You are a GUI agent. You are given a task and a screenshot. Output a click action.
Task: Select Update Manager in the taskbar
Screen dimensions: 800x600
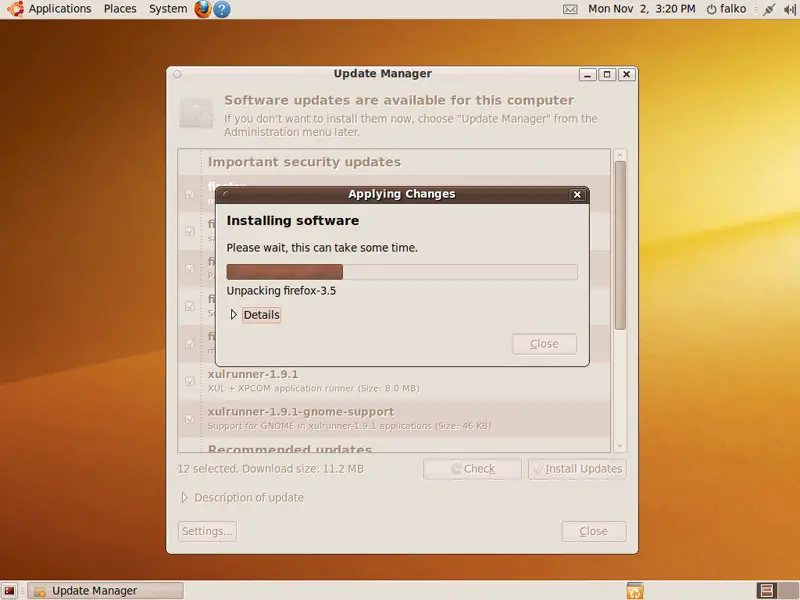pos(105,591)
